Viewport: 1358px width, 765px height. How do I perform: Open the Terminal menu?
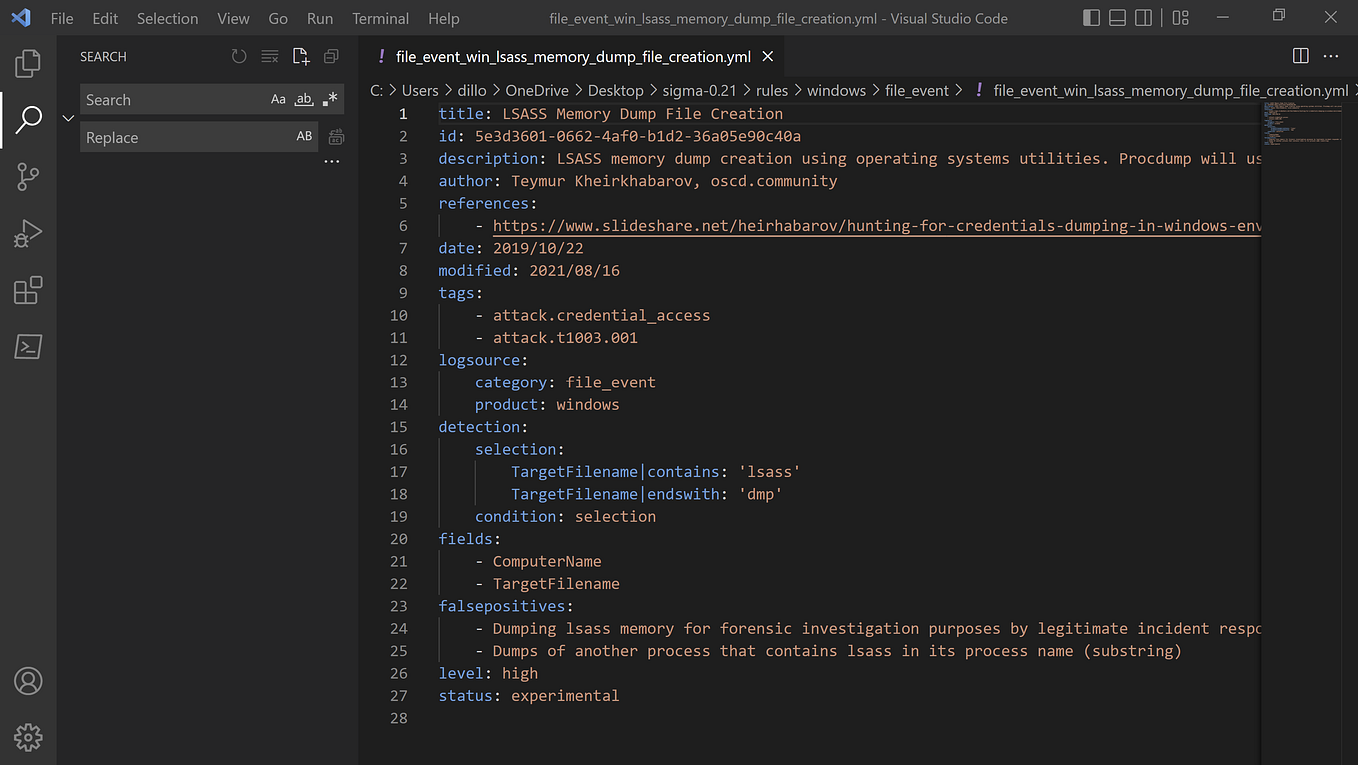(x=380, y=18)
